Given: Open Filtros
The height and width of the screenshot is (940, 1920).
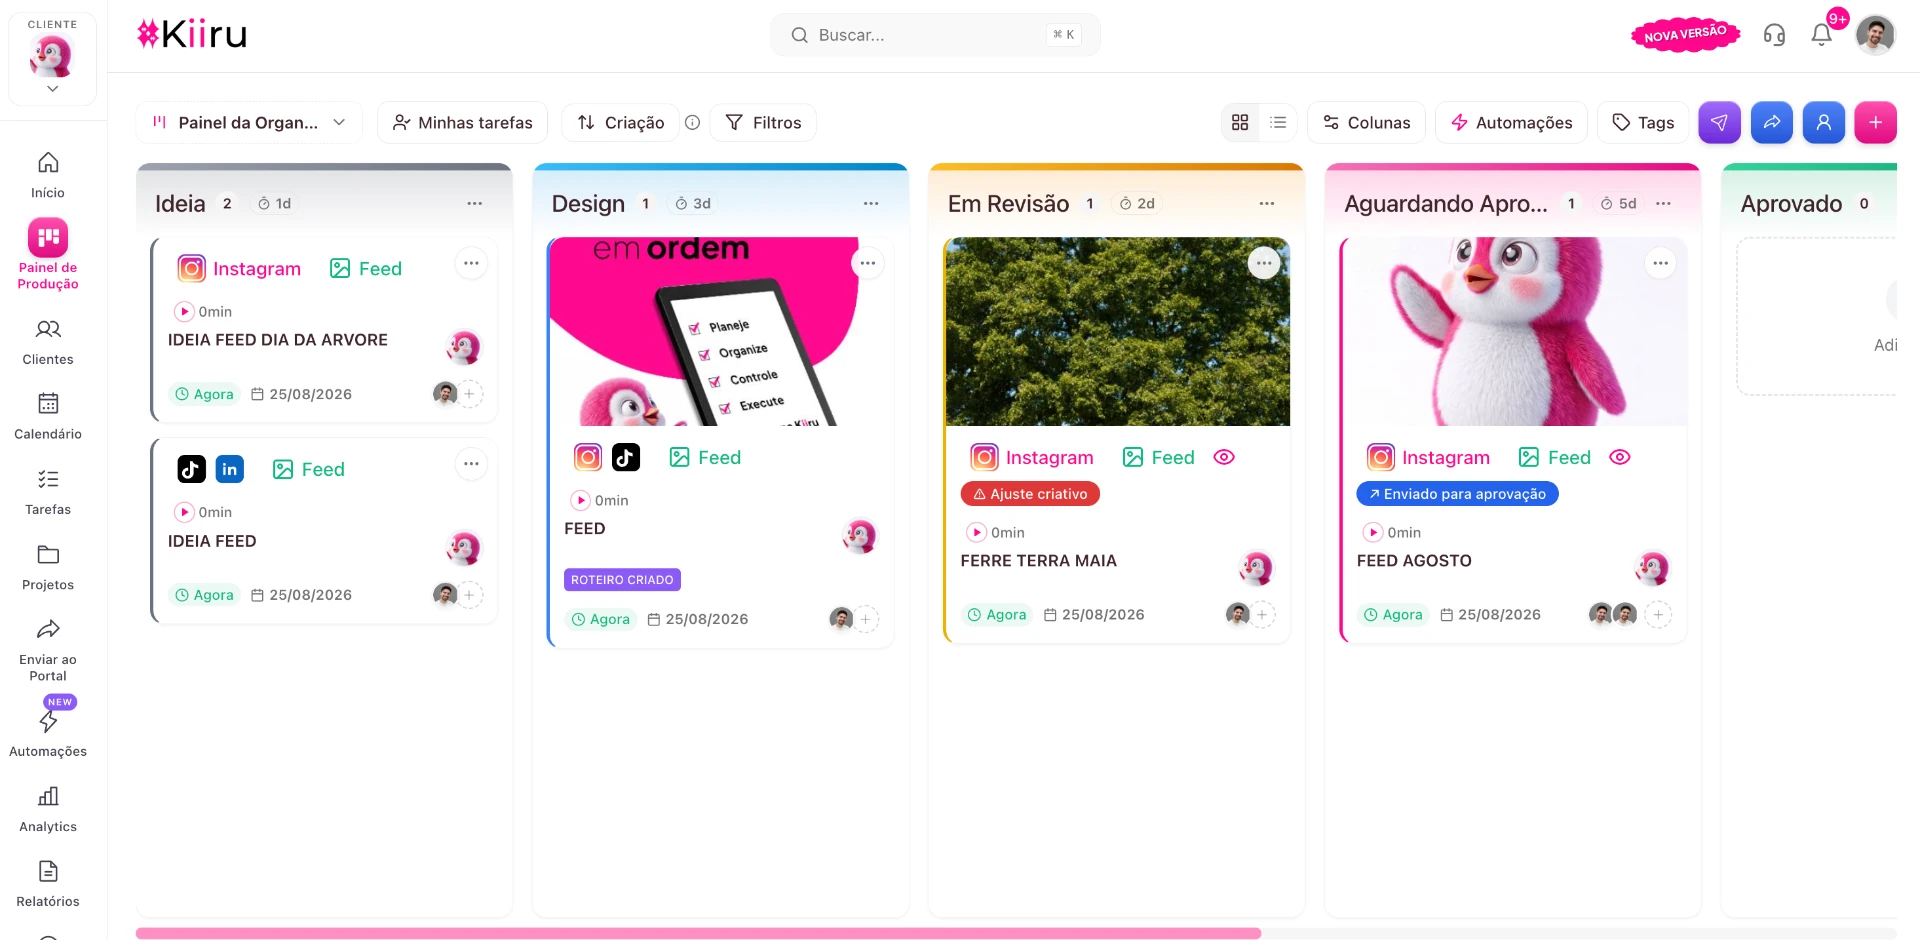Looking at the screenshot, I should pos(763,122).
